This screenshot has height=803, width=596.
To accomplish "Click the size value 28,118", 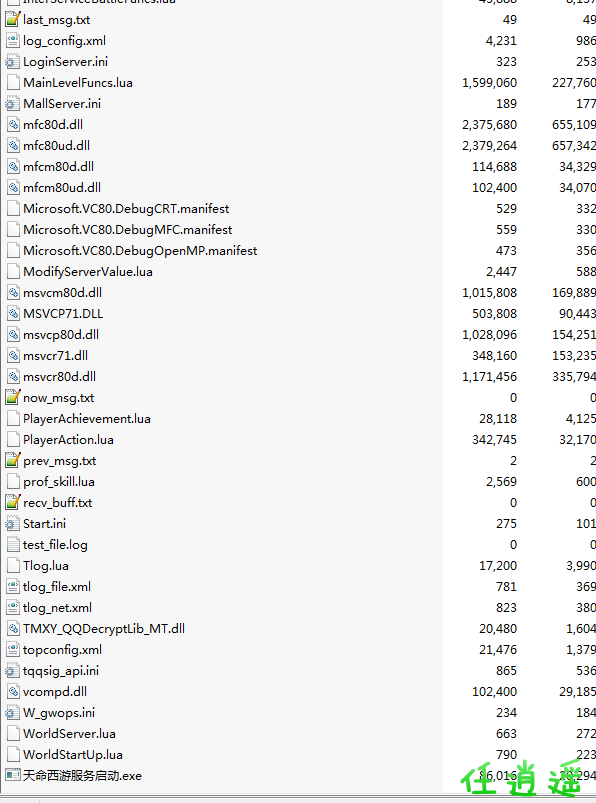I will click(498, 418).
